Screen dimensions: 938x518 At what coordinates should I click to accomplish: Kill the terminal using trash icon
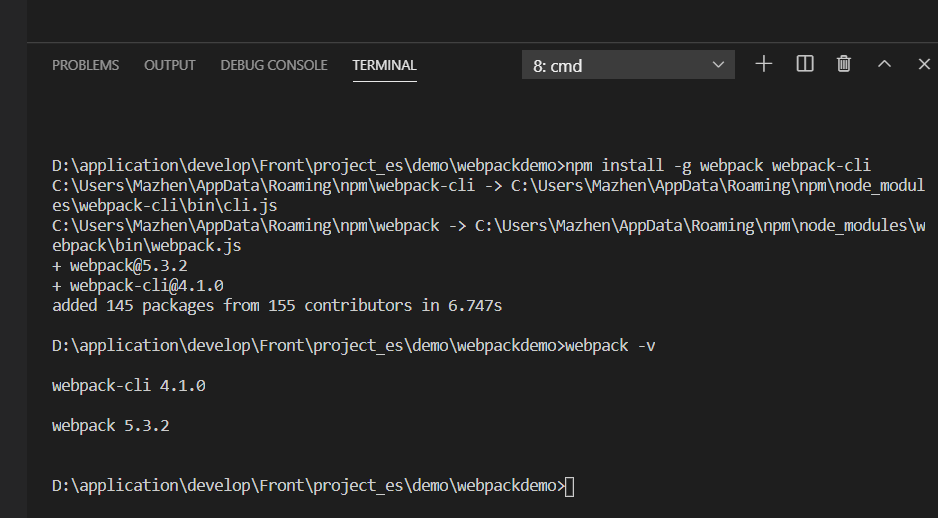point(843,64)
